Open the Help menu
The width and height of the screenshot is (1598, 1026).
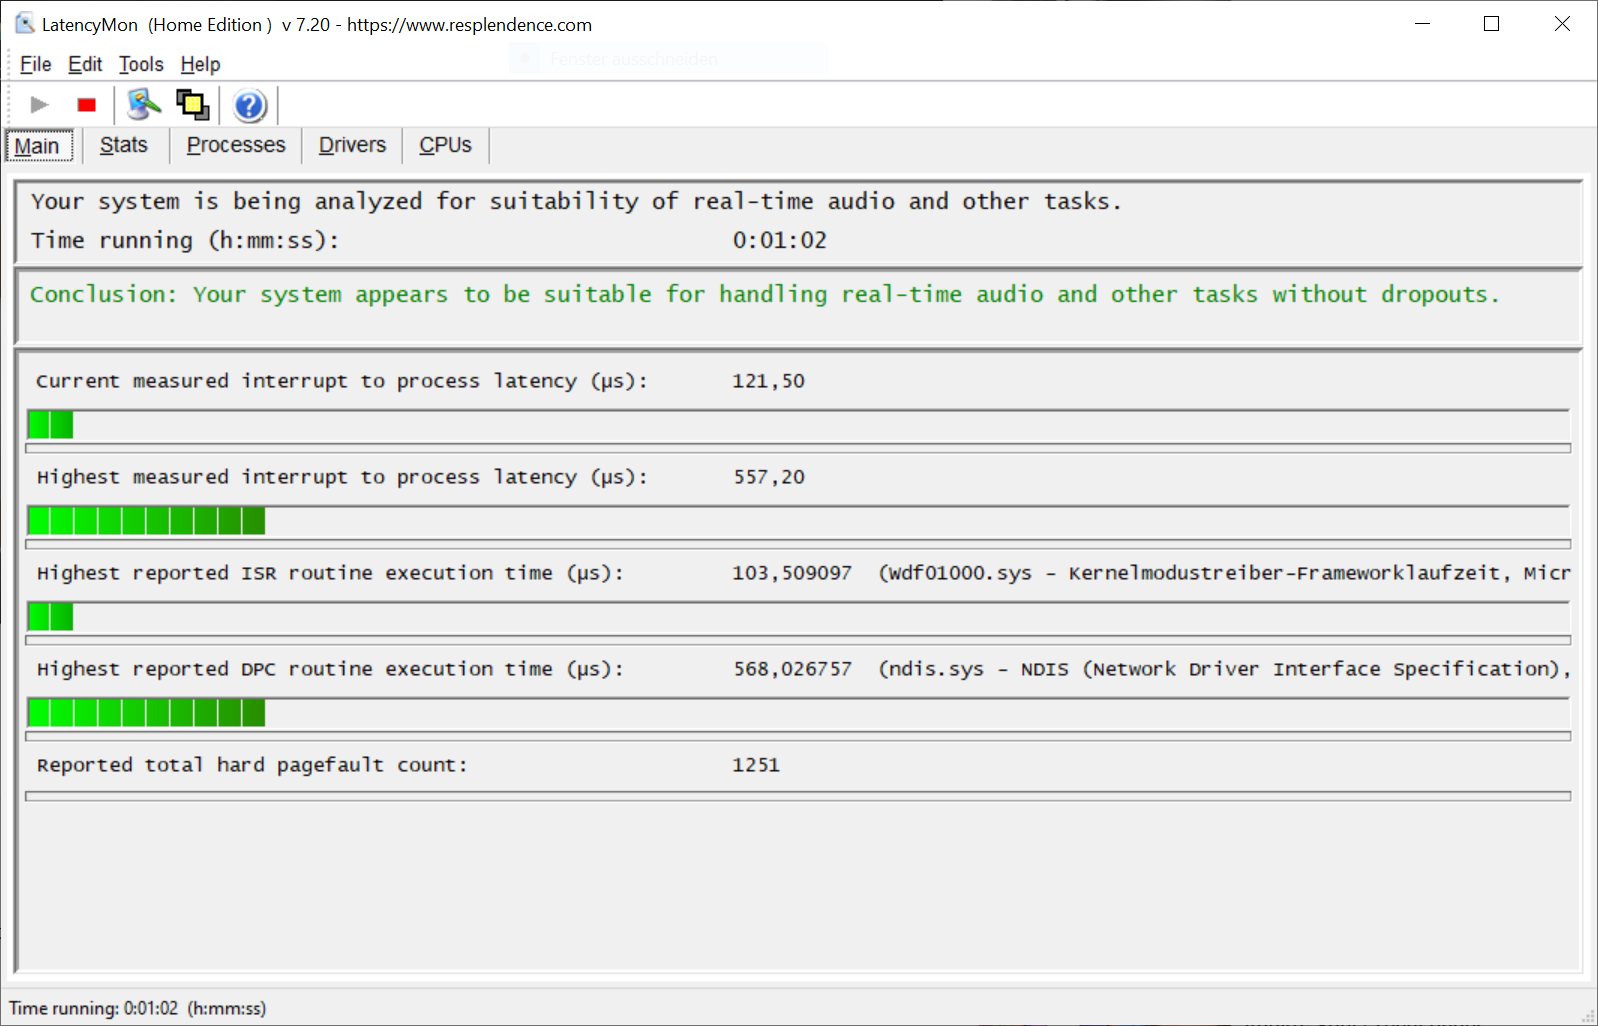click(200, 64)
